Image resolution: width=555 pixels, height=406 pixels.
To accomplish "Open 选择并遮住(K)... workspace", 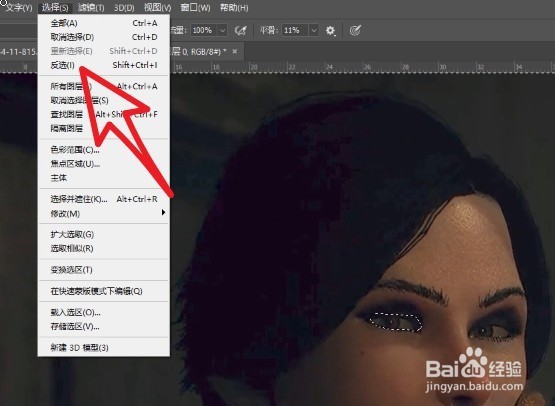I will click(104, 199).
